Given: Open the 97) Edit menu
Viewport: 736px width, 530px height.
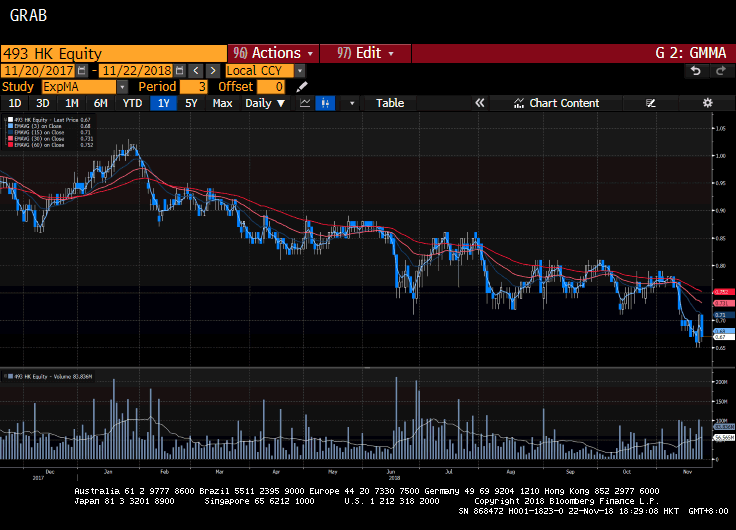Looking at the screenshot, I should [x=365, y=53].
